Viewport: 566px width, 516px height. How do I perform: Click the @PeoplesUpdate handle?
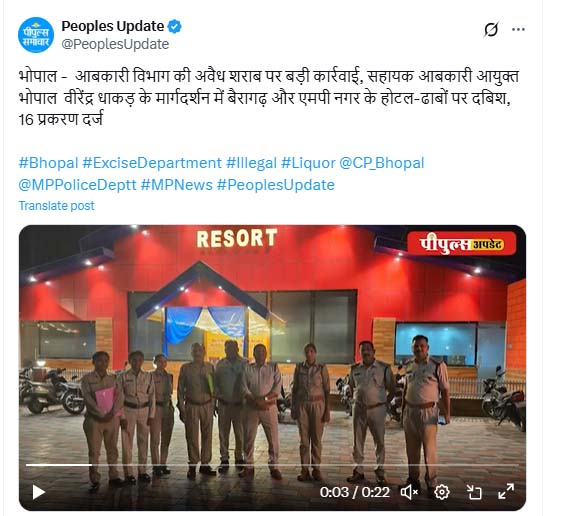tap(115, 44)
